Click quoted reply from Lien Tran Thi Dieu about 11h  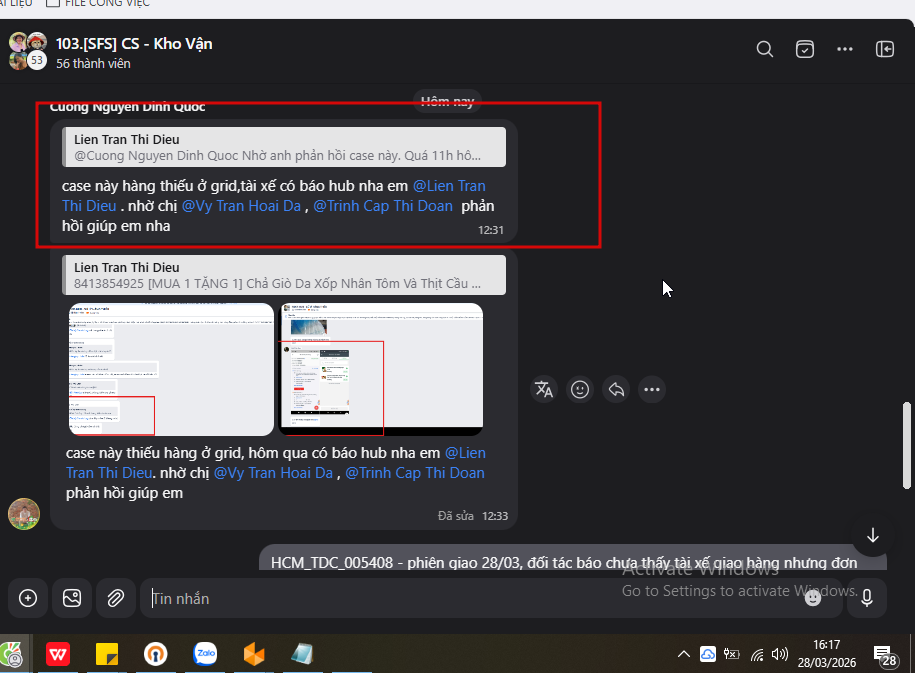pyautogui.click(x=284, y=147)
